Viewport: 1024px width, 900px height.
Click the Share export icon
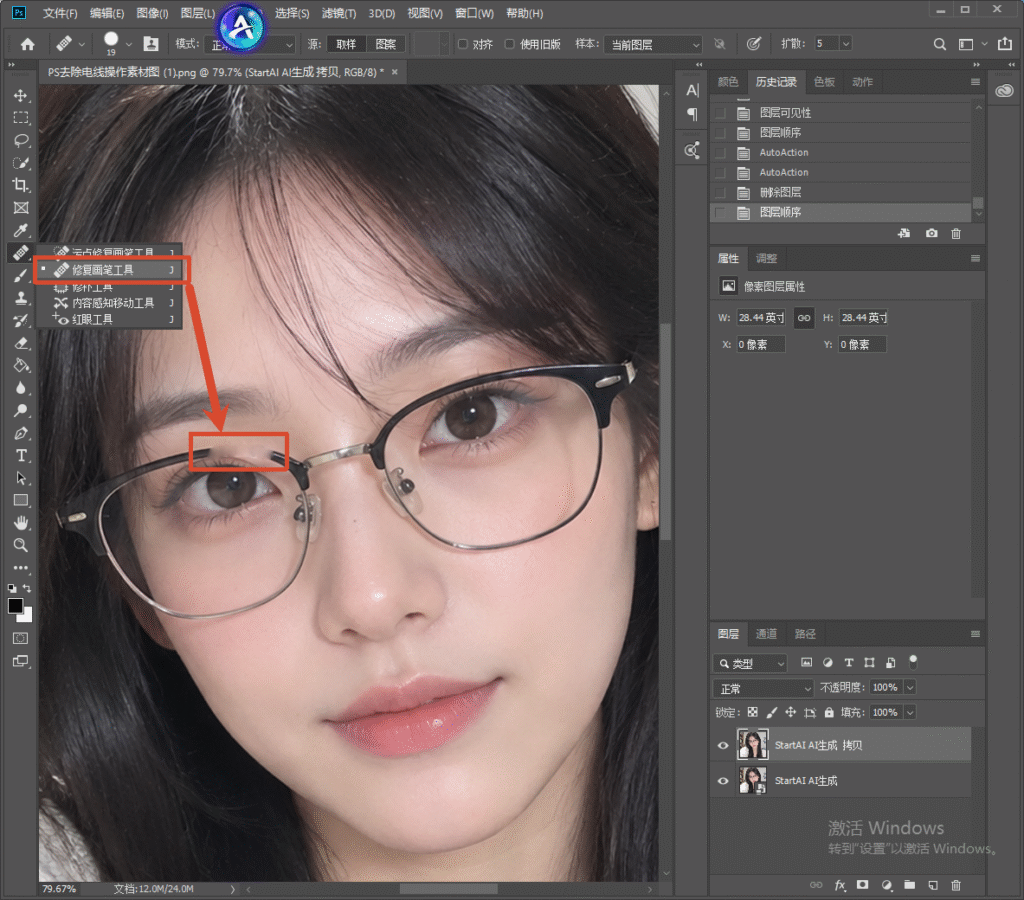[1004, 44]
